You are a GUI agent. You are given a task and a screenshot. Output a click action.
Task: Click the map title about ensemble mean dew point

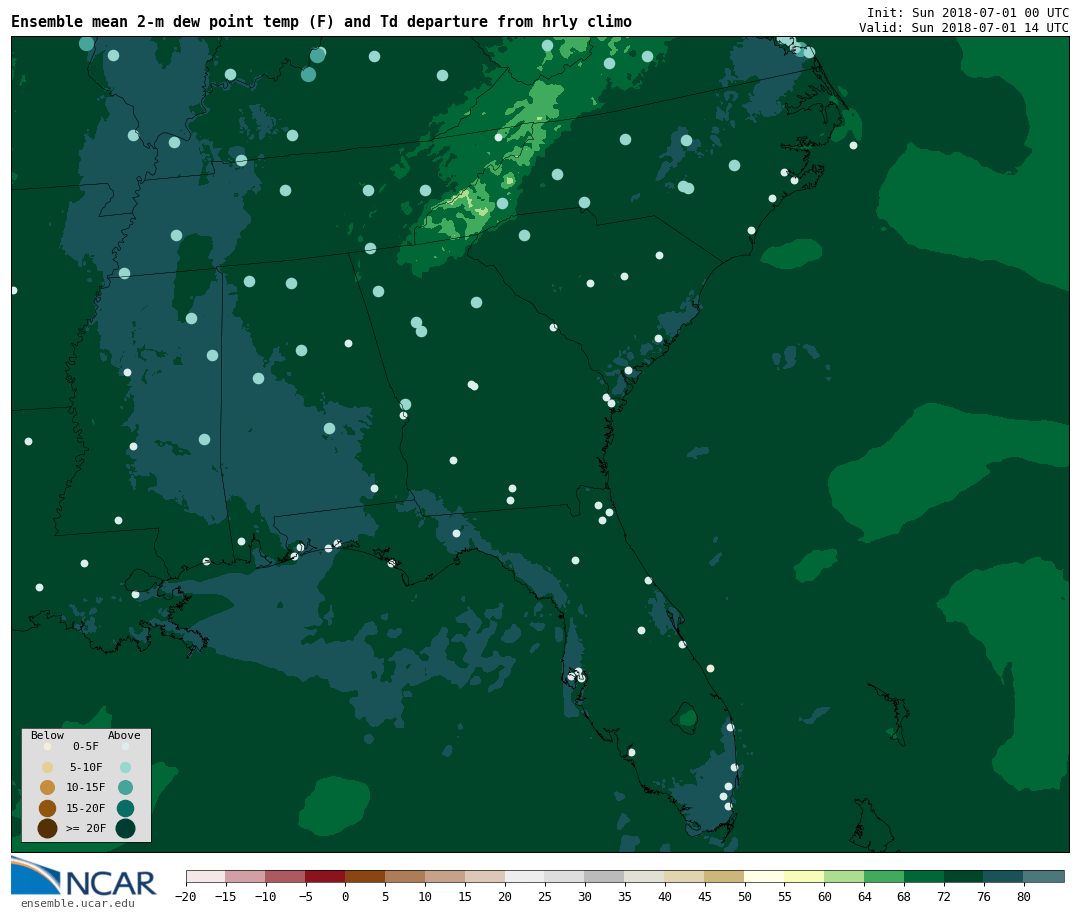click(x=321, y=22)
